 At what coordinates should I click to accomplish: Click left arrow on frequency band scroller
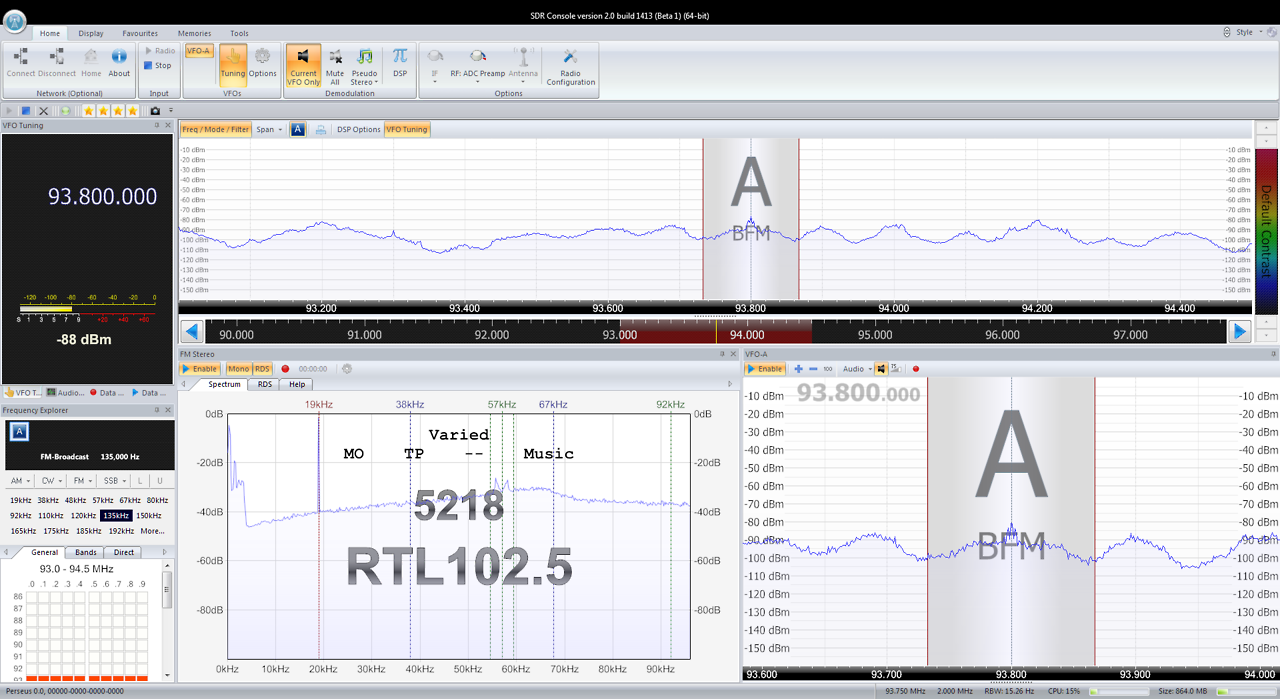point(192,332)
